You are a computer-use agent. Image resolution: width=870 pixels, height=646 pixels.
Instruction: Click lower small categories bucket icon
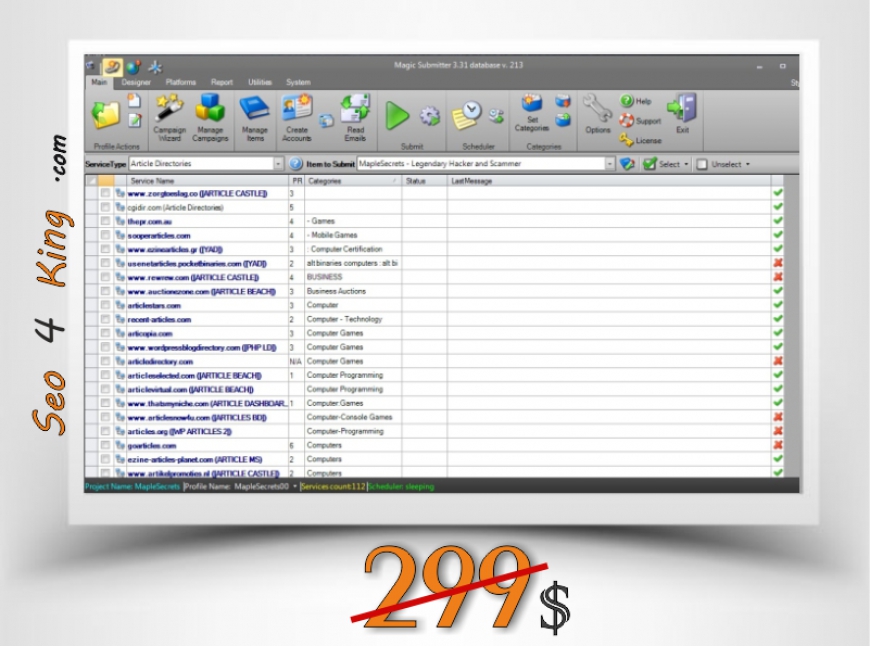click(563, 120)
